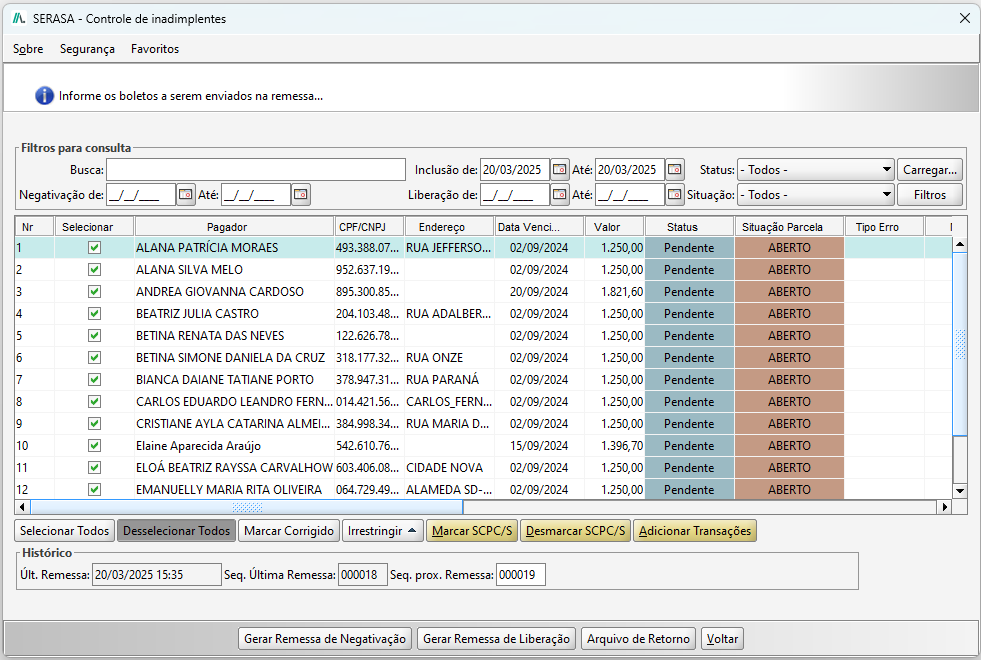Open the Segurança menu

pos(87,49)
